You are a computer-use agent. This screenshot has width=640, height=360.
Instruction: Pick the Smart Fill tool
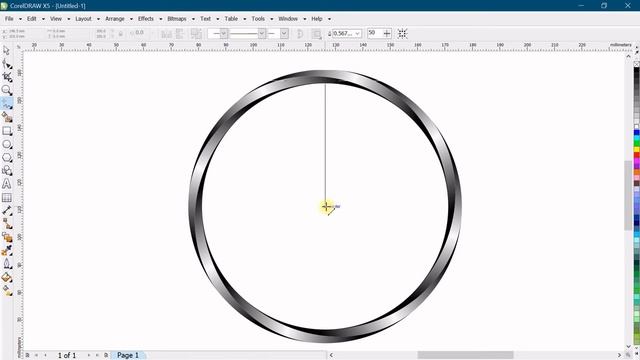7,118
